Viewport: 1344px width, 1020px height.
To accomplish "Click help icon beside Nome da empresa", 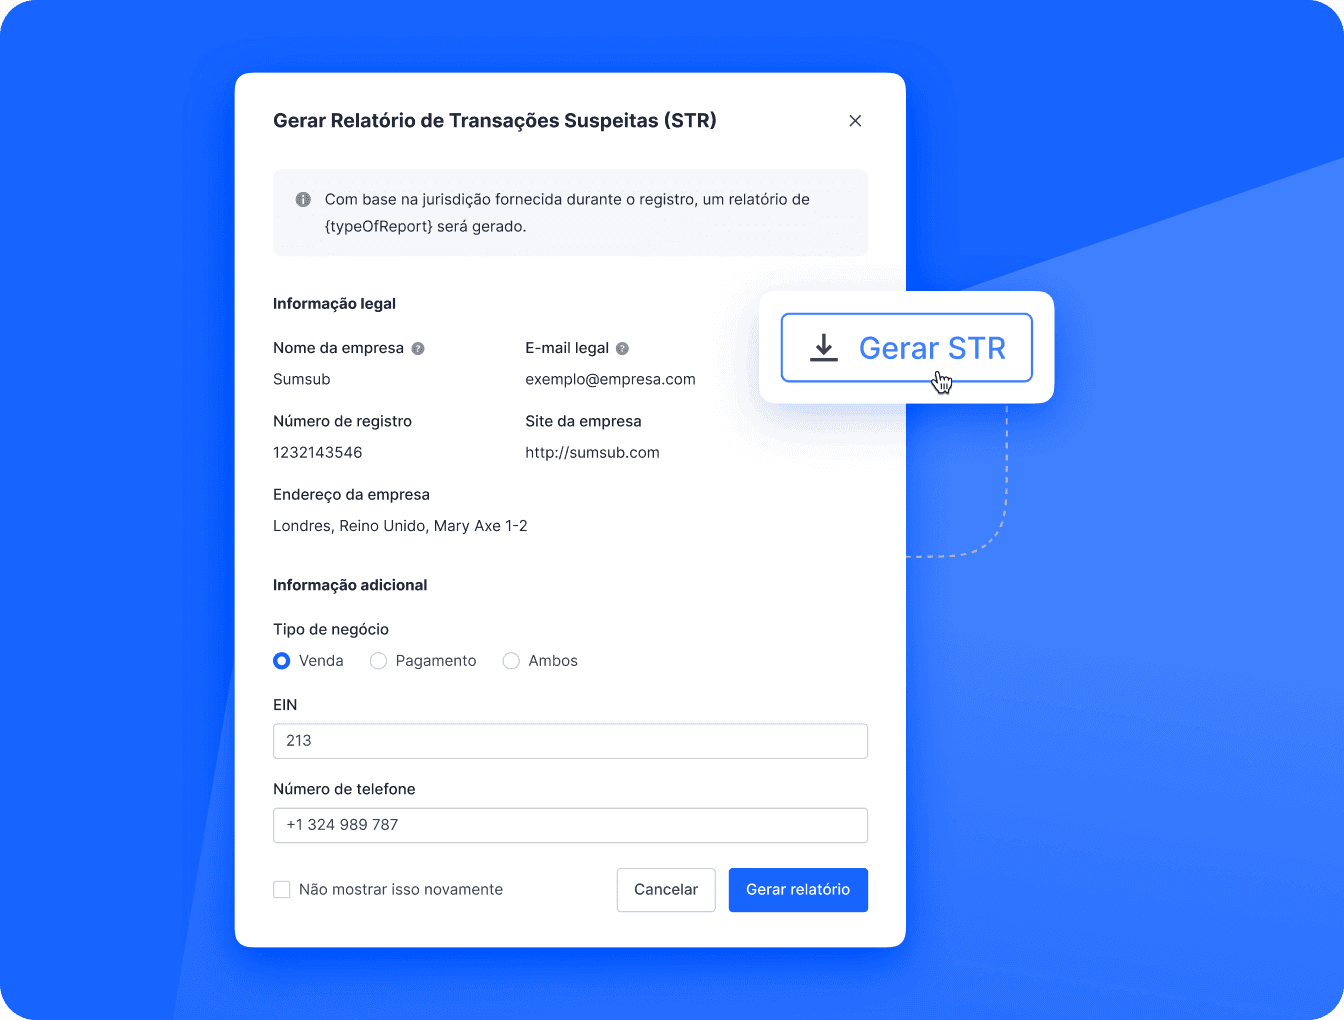I will [418, 349].
